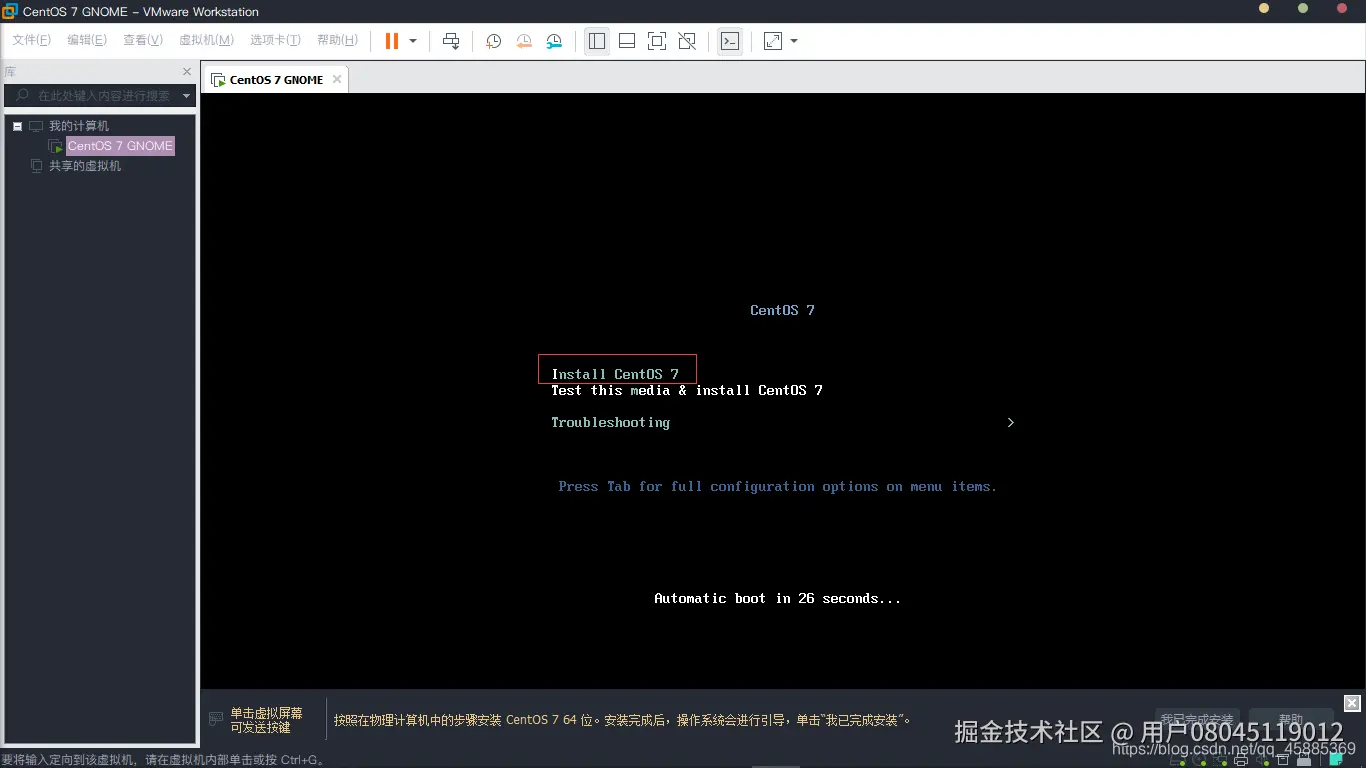Click the search field dropdown in library panel

(x=186, y=96)
